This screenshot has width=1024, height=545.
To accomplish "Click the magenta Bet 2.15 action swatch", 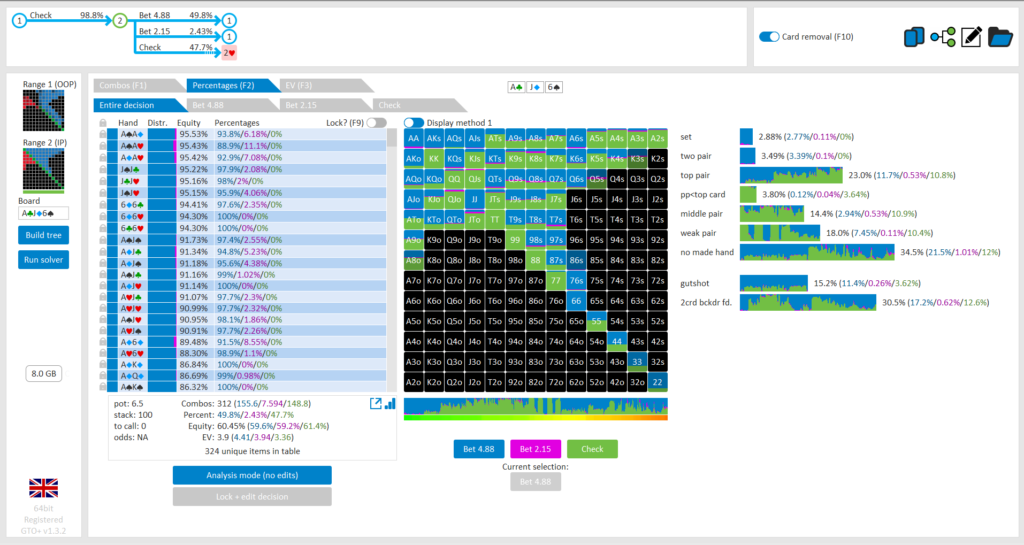I will coord(535,449).
